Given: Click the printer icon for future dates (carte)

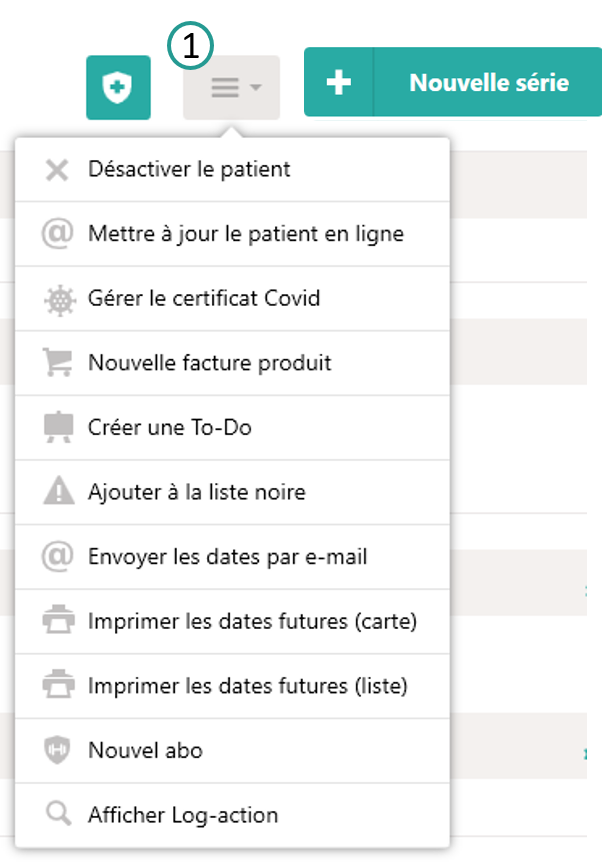Looking at the screenshot, I should (x=57, y=621).
